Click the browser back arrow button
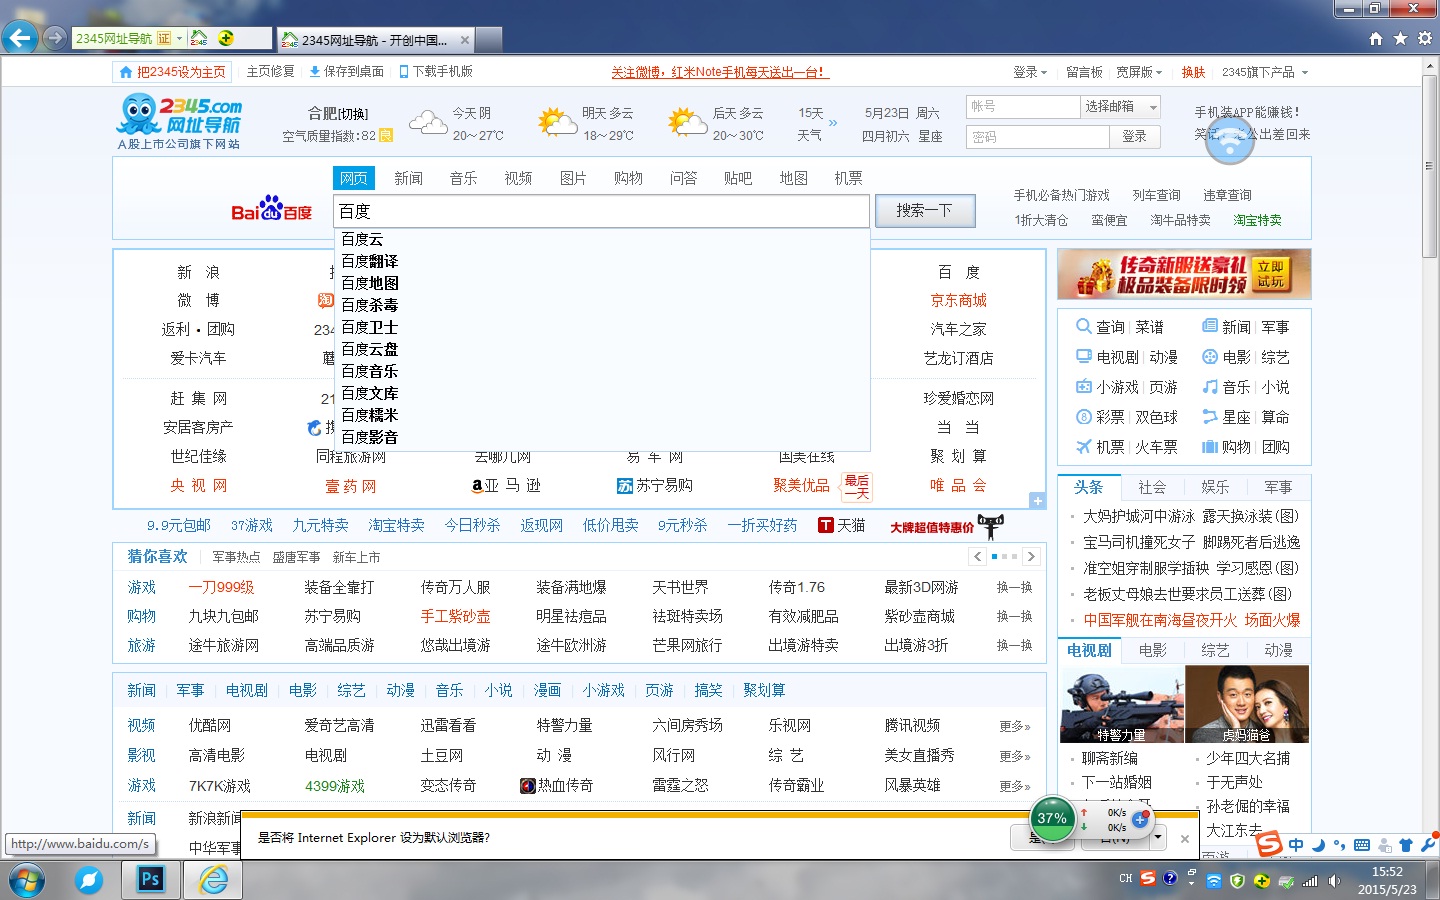The image size is (1440, 900). 20,38
